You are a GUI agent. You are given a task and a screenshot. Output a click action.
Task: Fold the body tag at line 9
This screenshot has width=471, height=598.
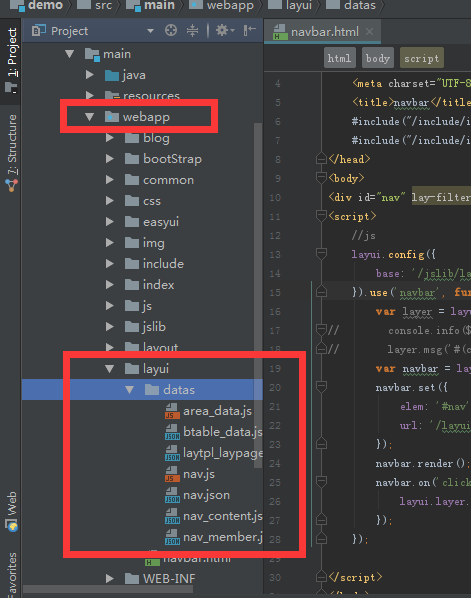click(321, 177)
